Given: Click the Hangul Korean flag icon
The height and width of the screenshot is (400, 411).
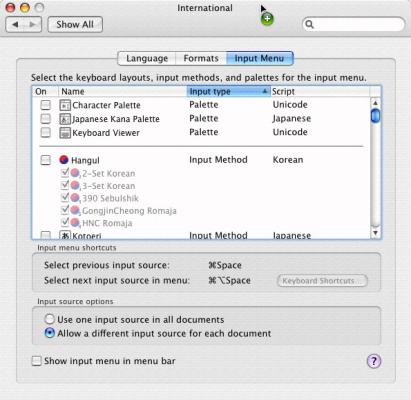Looking at the screenshot, I should point(64,160).
